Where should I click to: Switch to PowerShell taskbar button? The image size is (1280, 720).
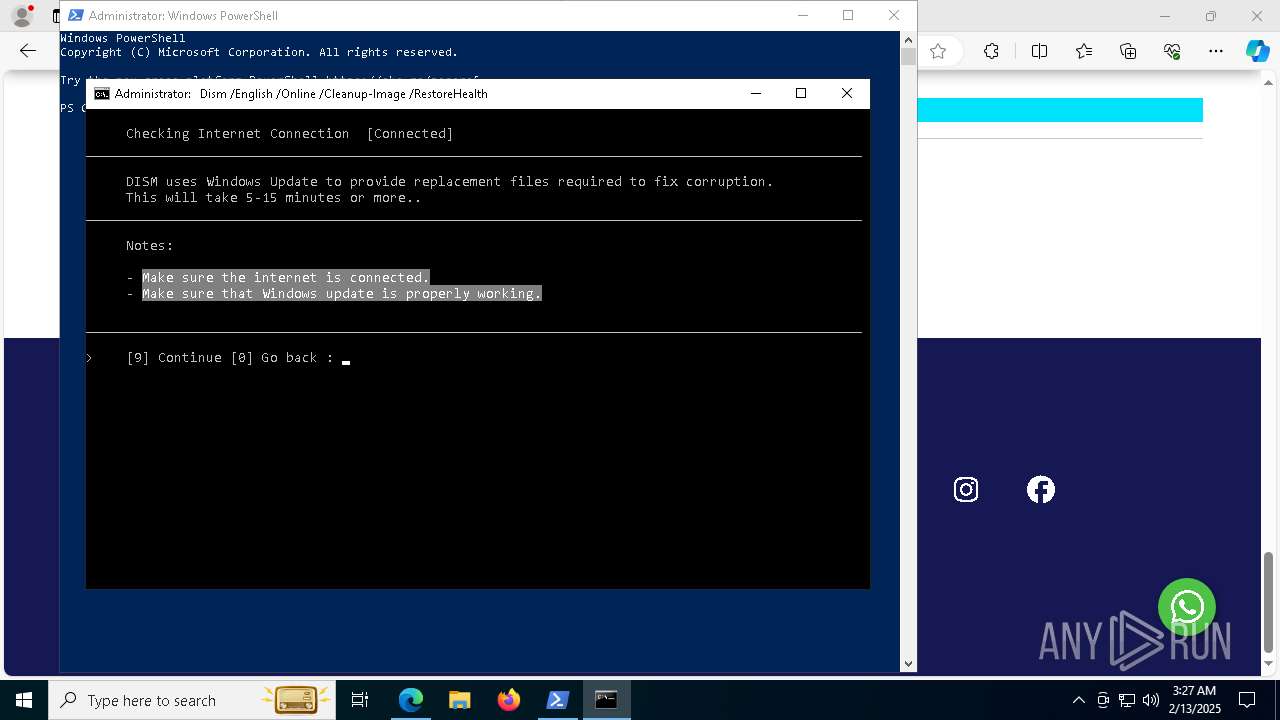[558, 700]
